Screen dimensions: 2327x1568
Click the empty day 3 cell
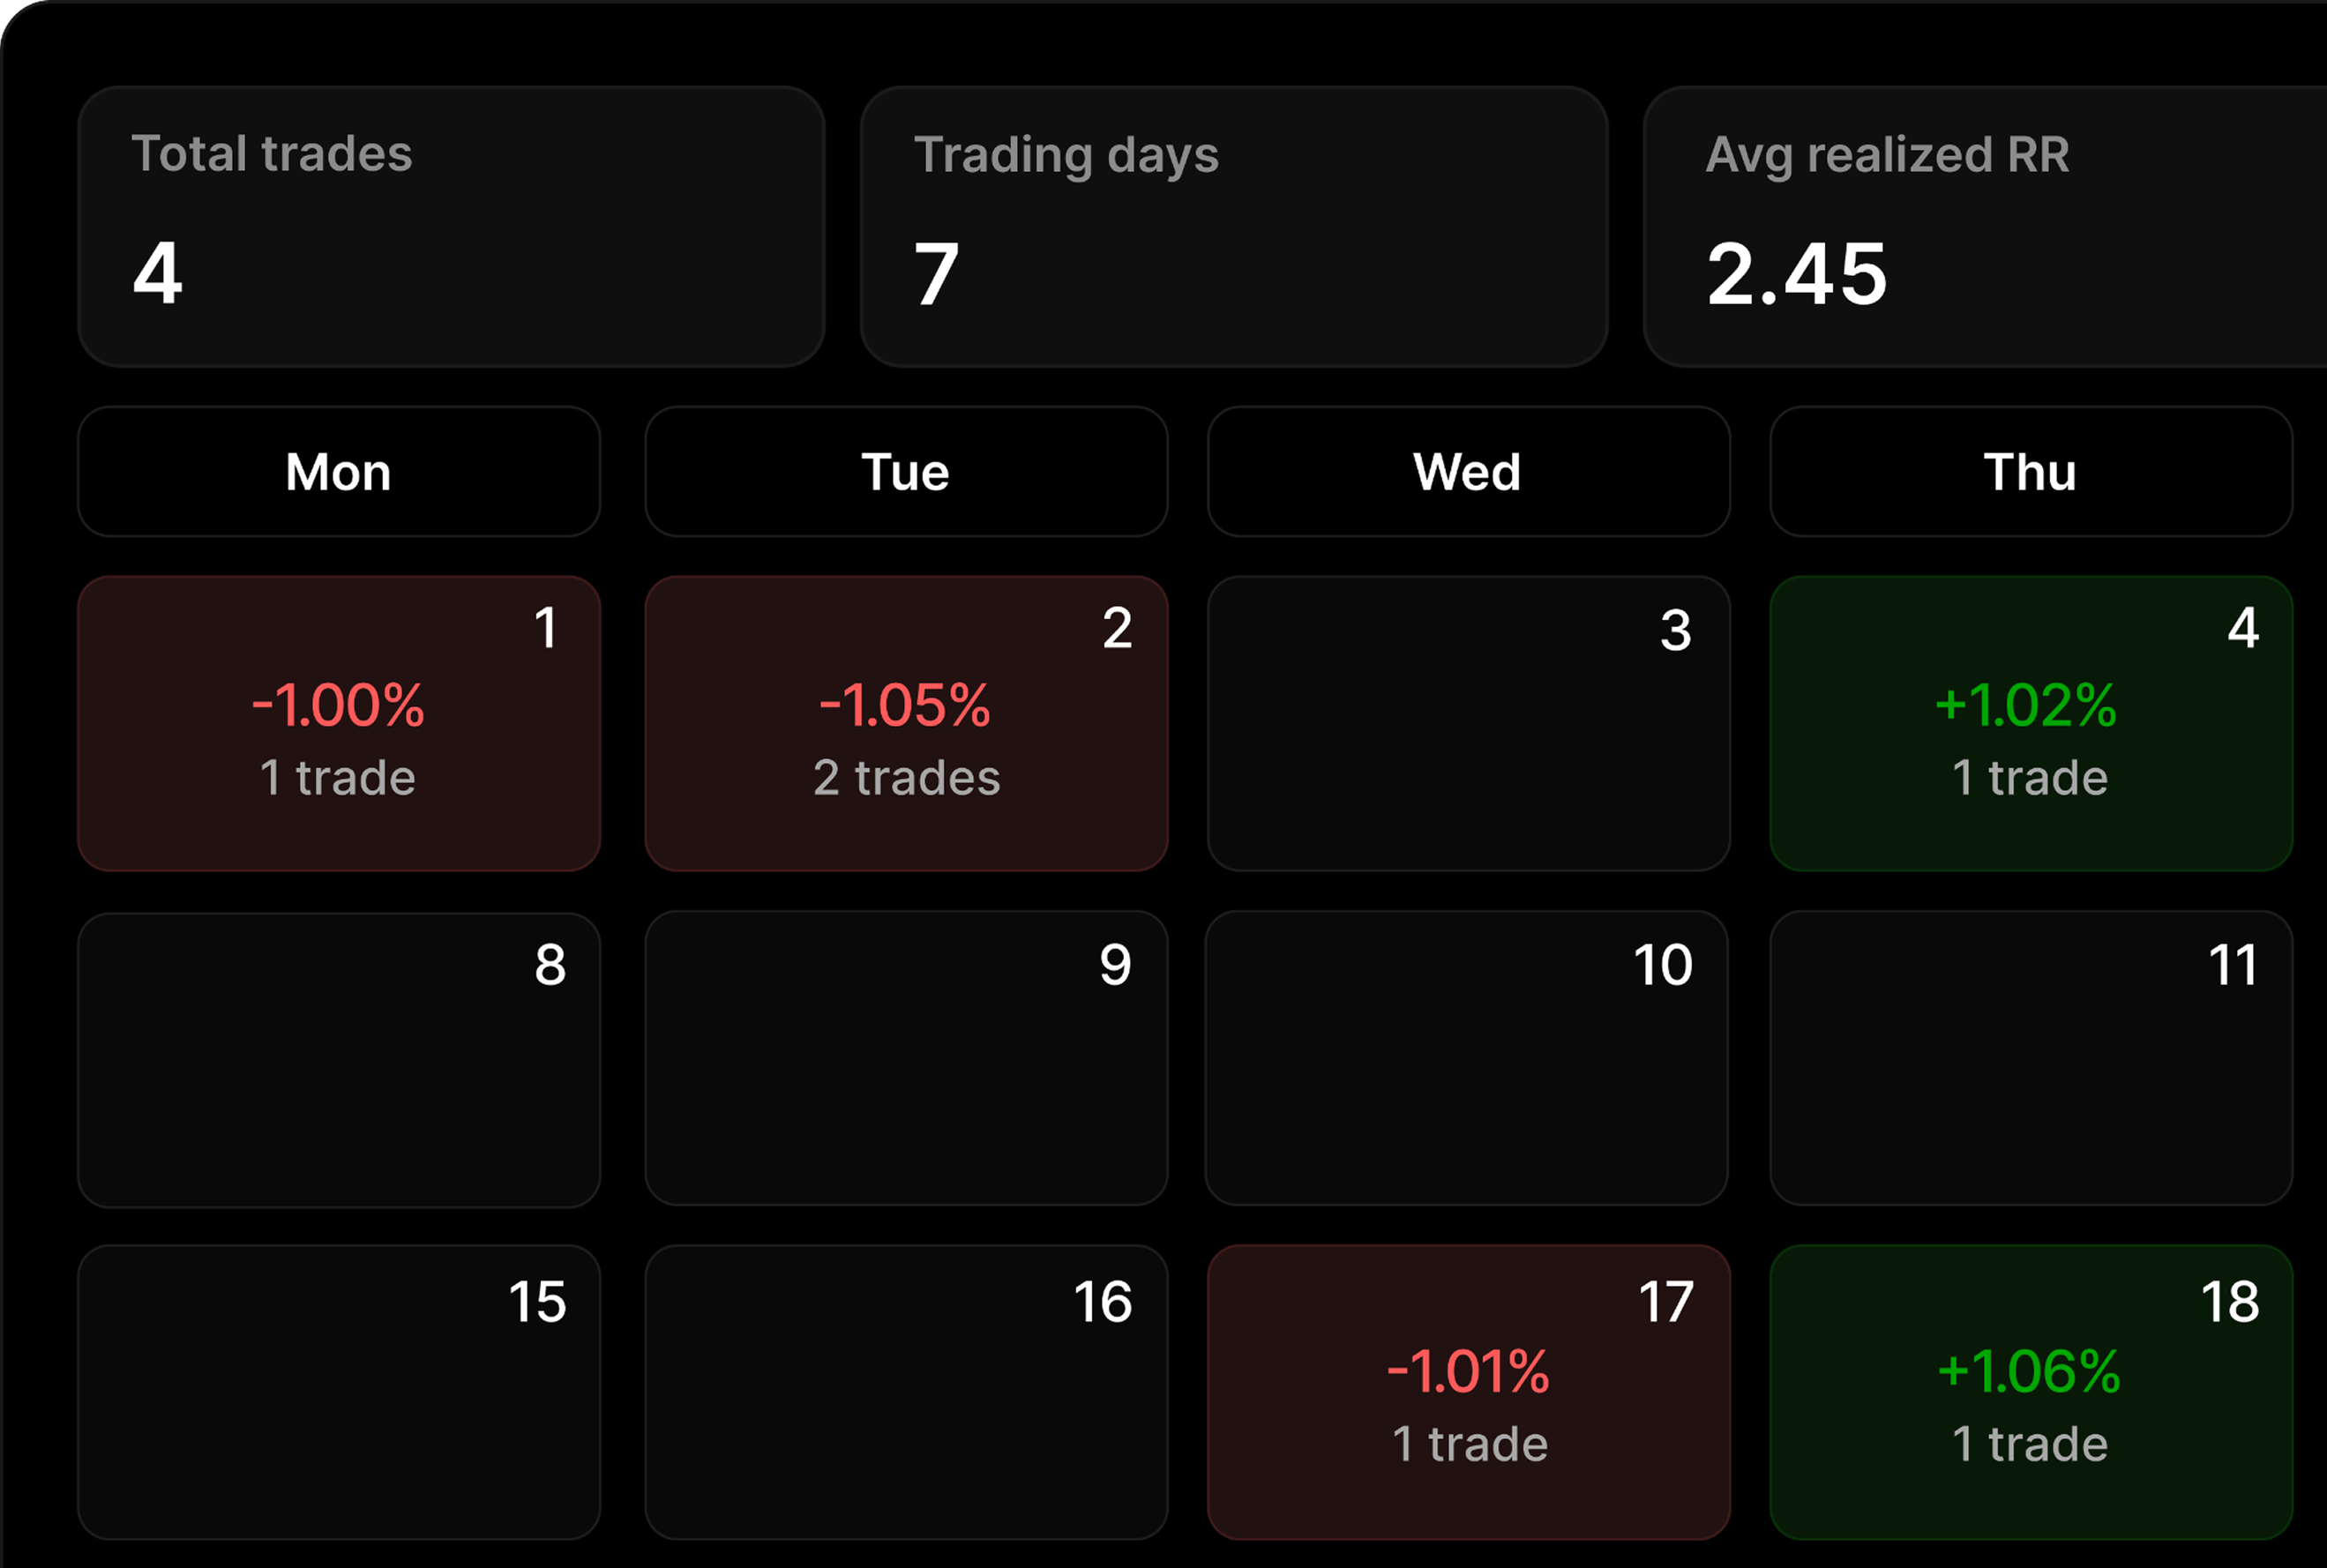1468,723
